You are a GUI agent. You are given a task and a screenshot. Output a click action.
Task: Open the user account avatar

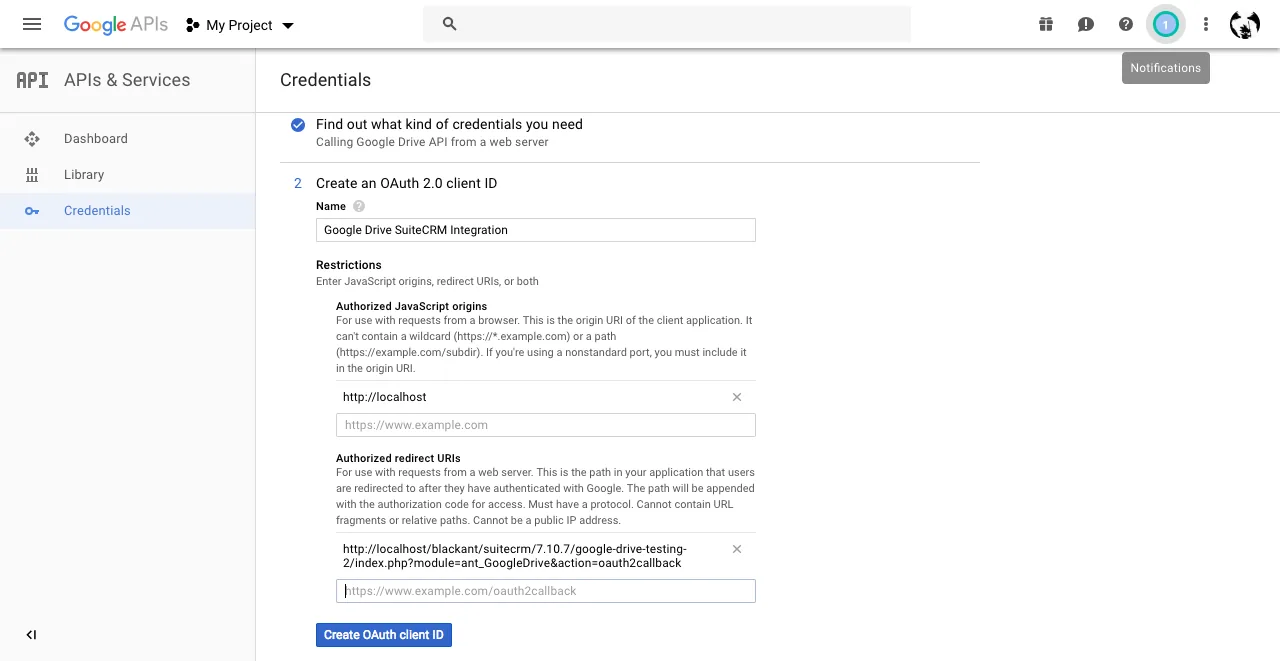click(1245, 25)
